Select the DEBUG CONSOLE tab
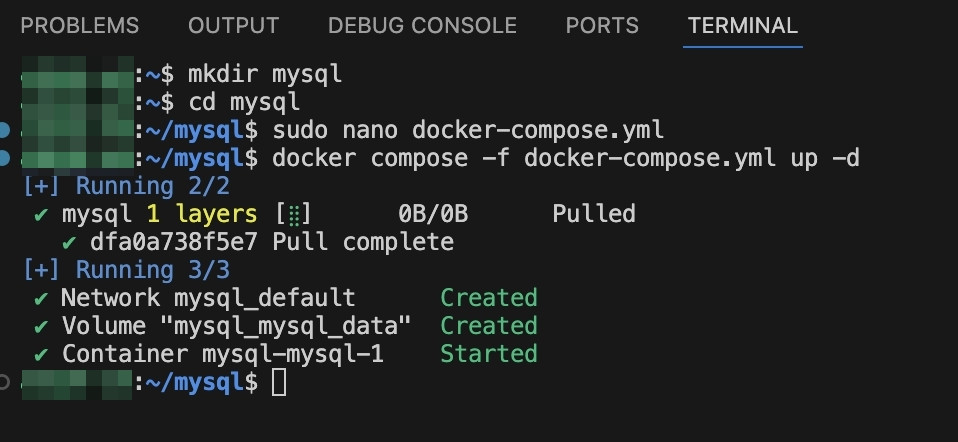Viewport: 958px width, 442px height. pos(422,26)
